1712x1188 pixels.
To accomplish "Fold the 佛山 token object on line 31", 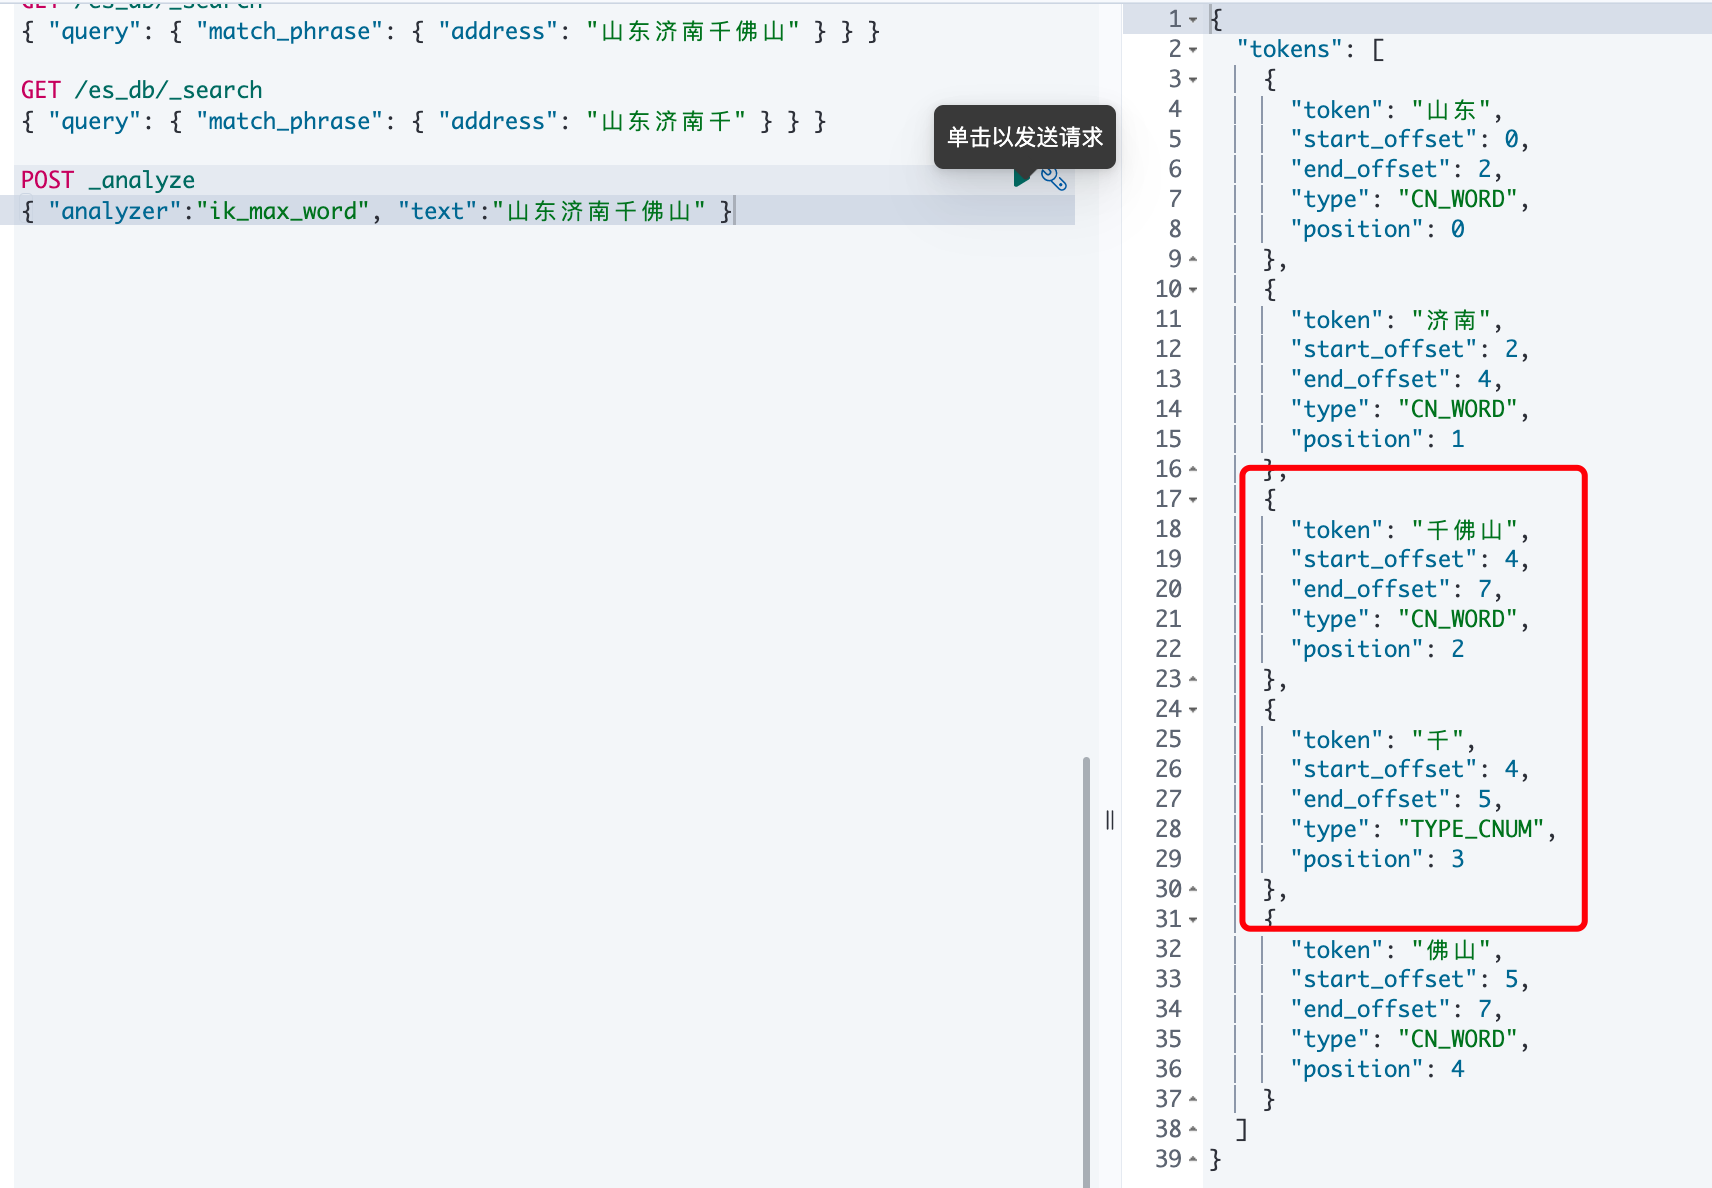I will pos(1193,919).
